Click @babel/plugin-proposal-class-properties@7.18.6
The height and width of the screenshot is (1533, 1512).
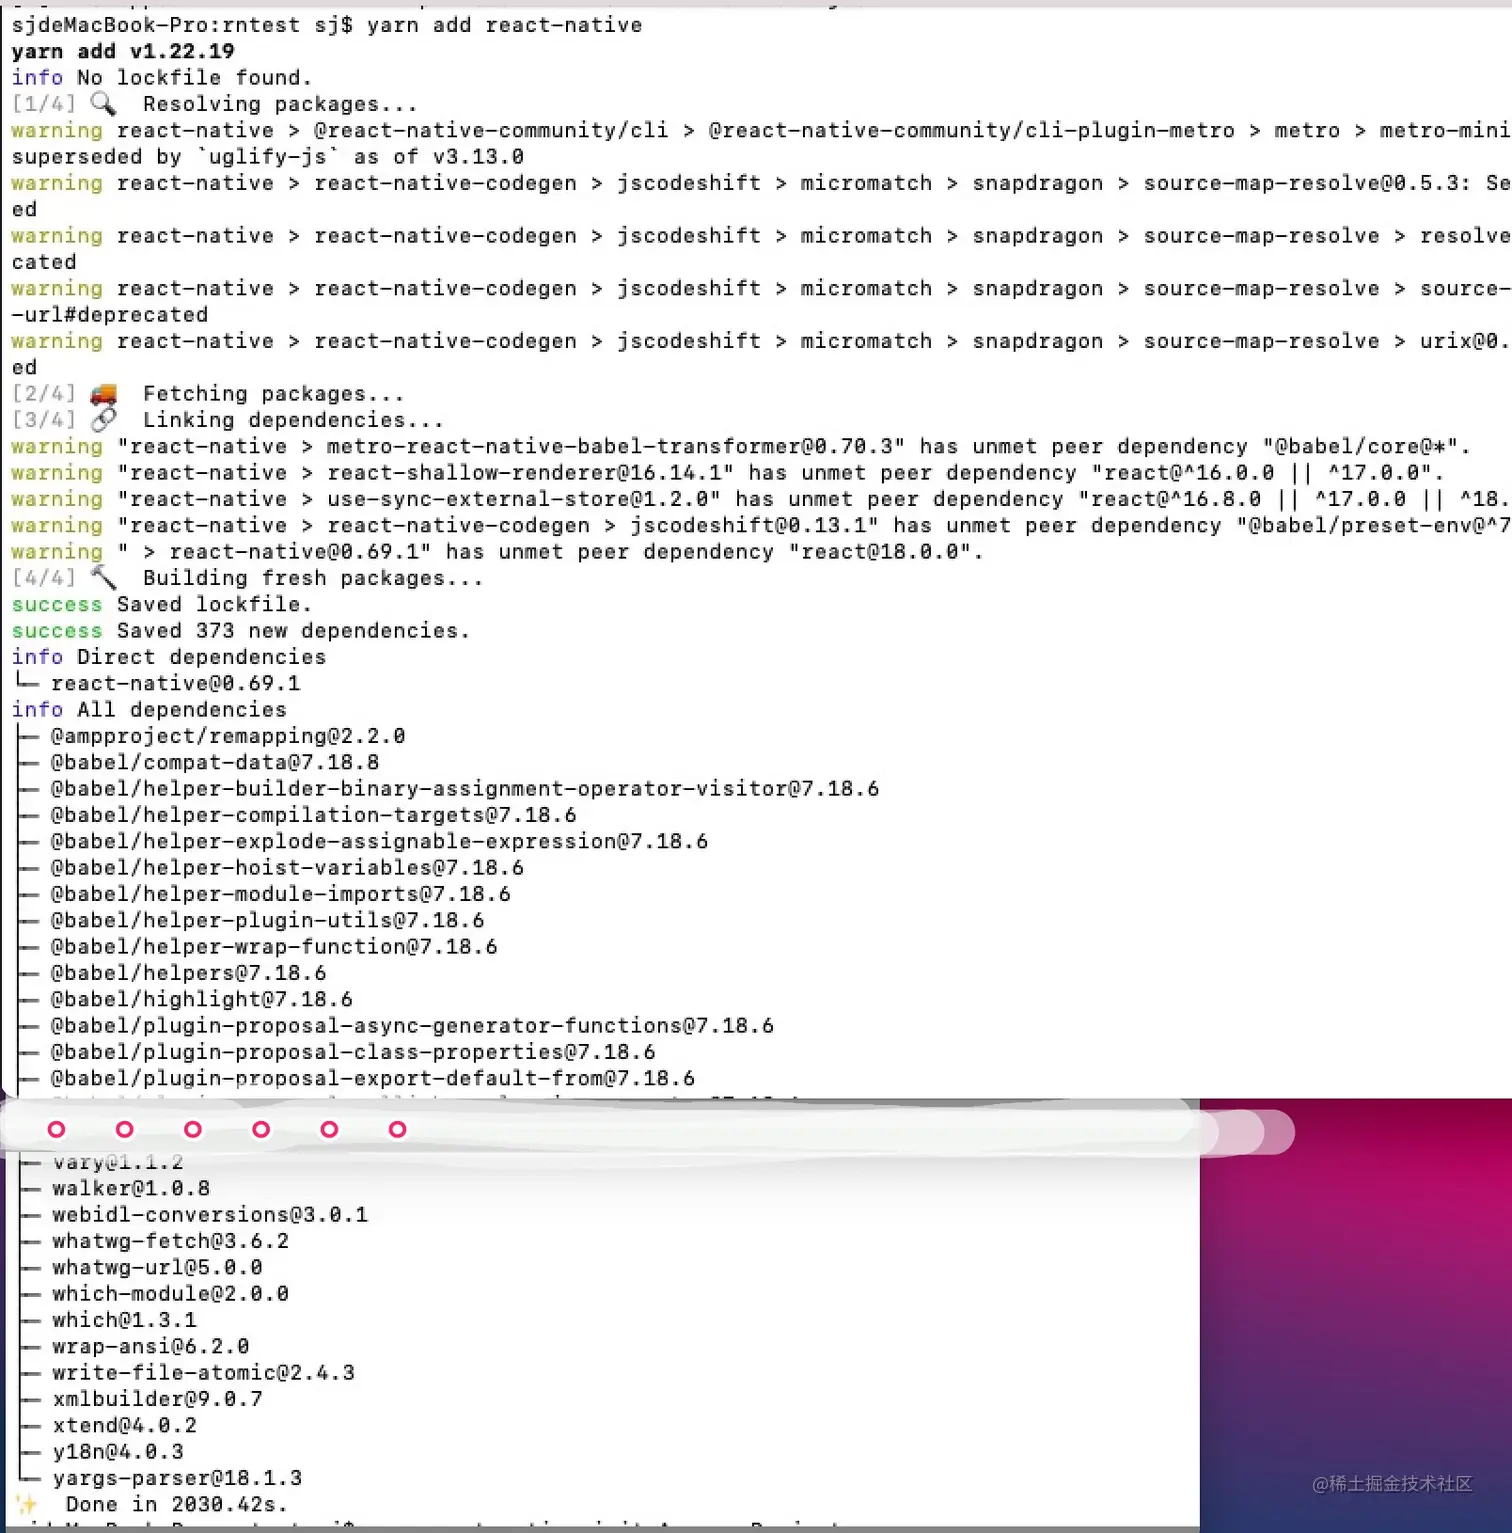point(353,1052)
